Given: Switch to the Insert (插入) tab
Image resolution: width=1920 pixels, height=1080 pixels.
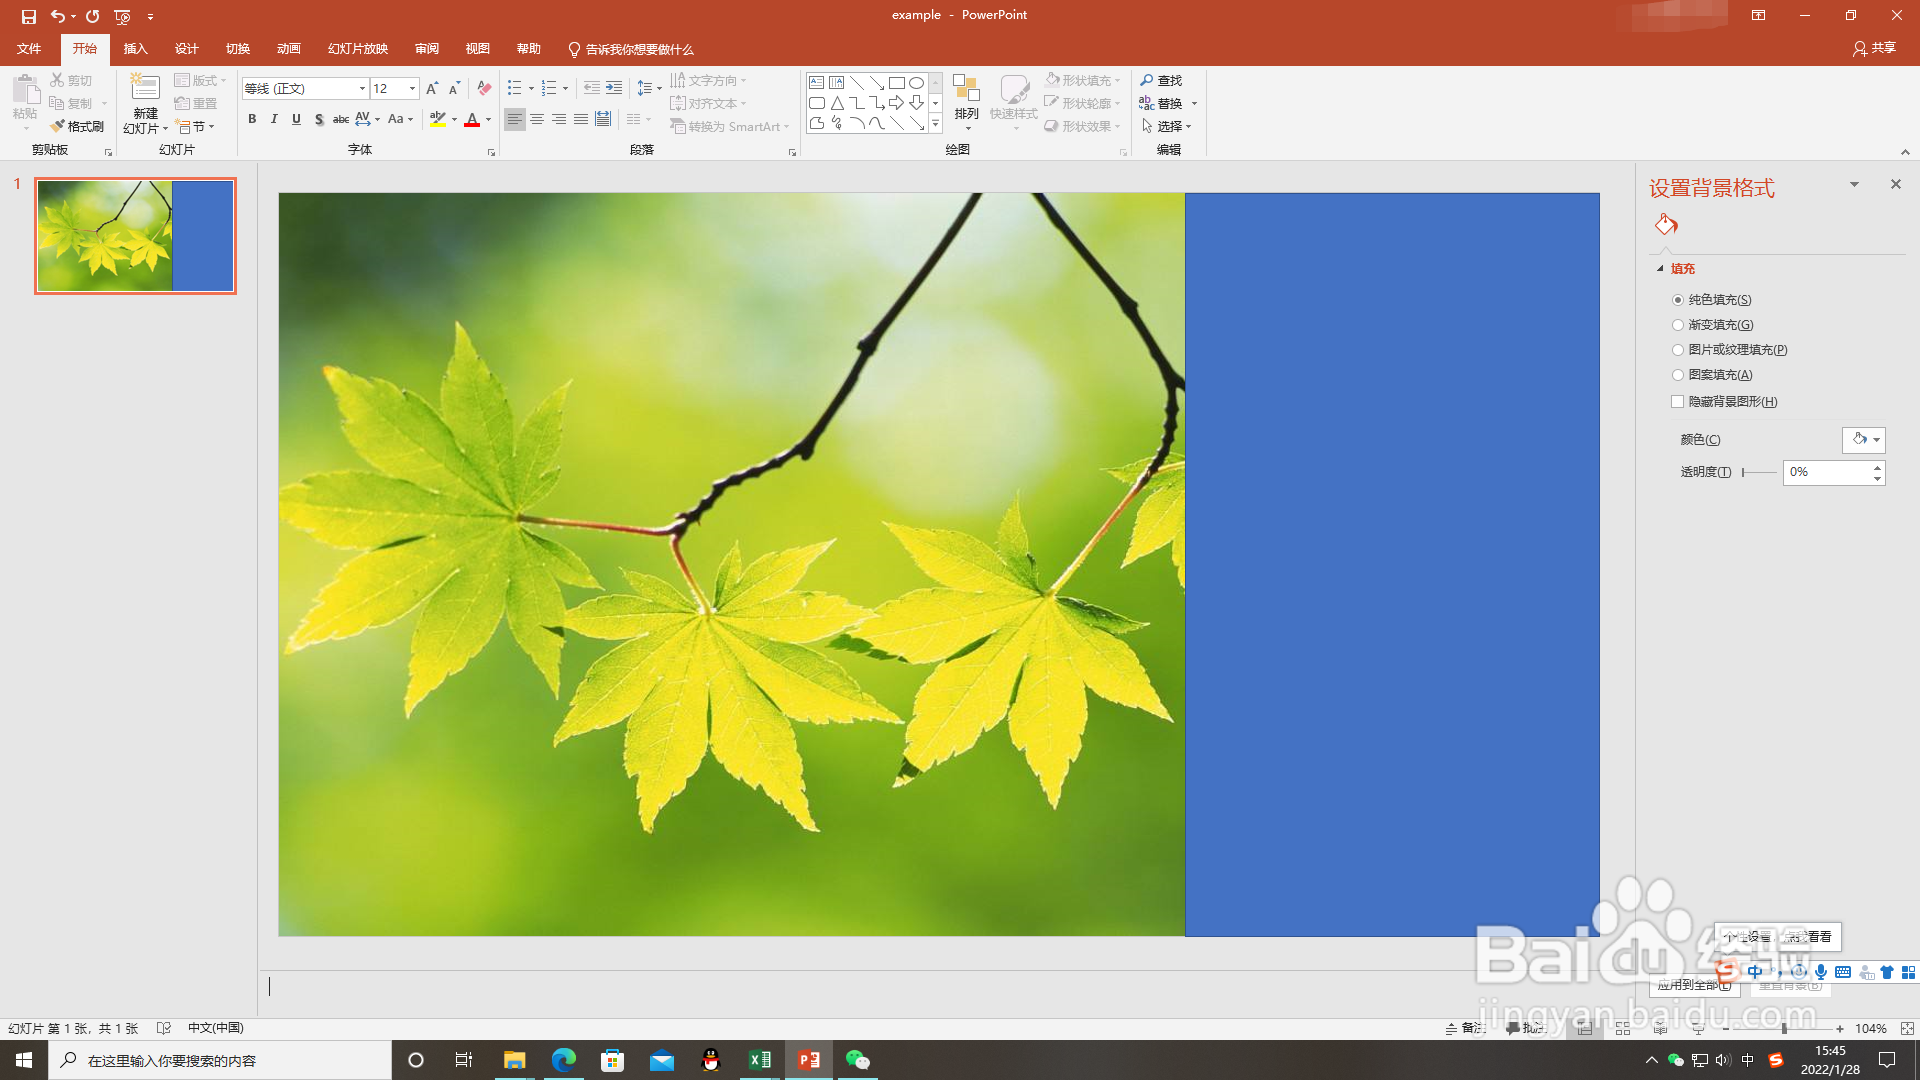Looking at the screenshot, I should [x=135, y=49].
